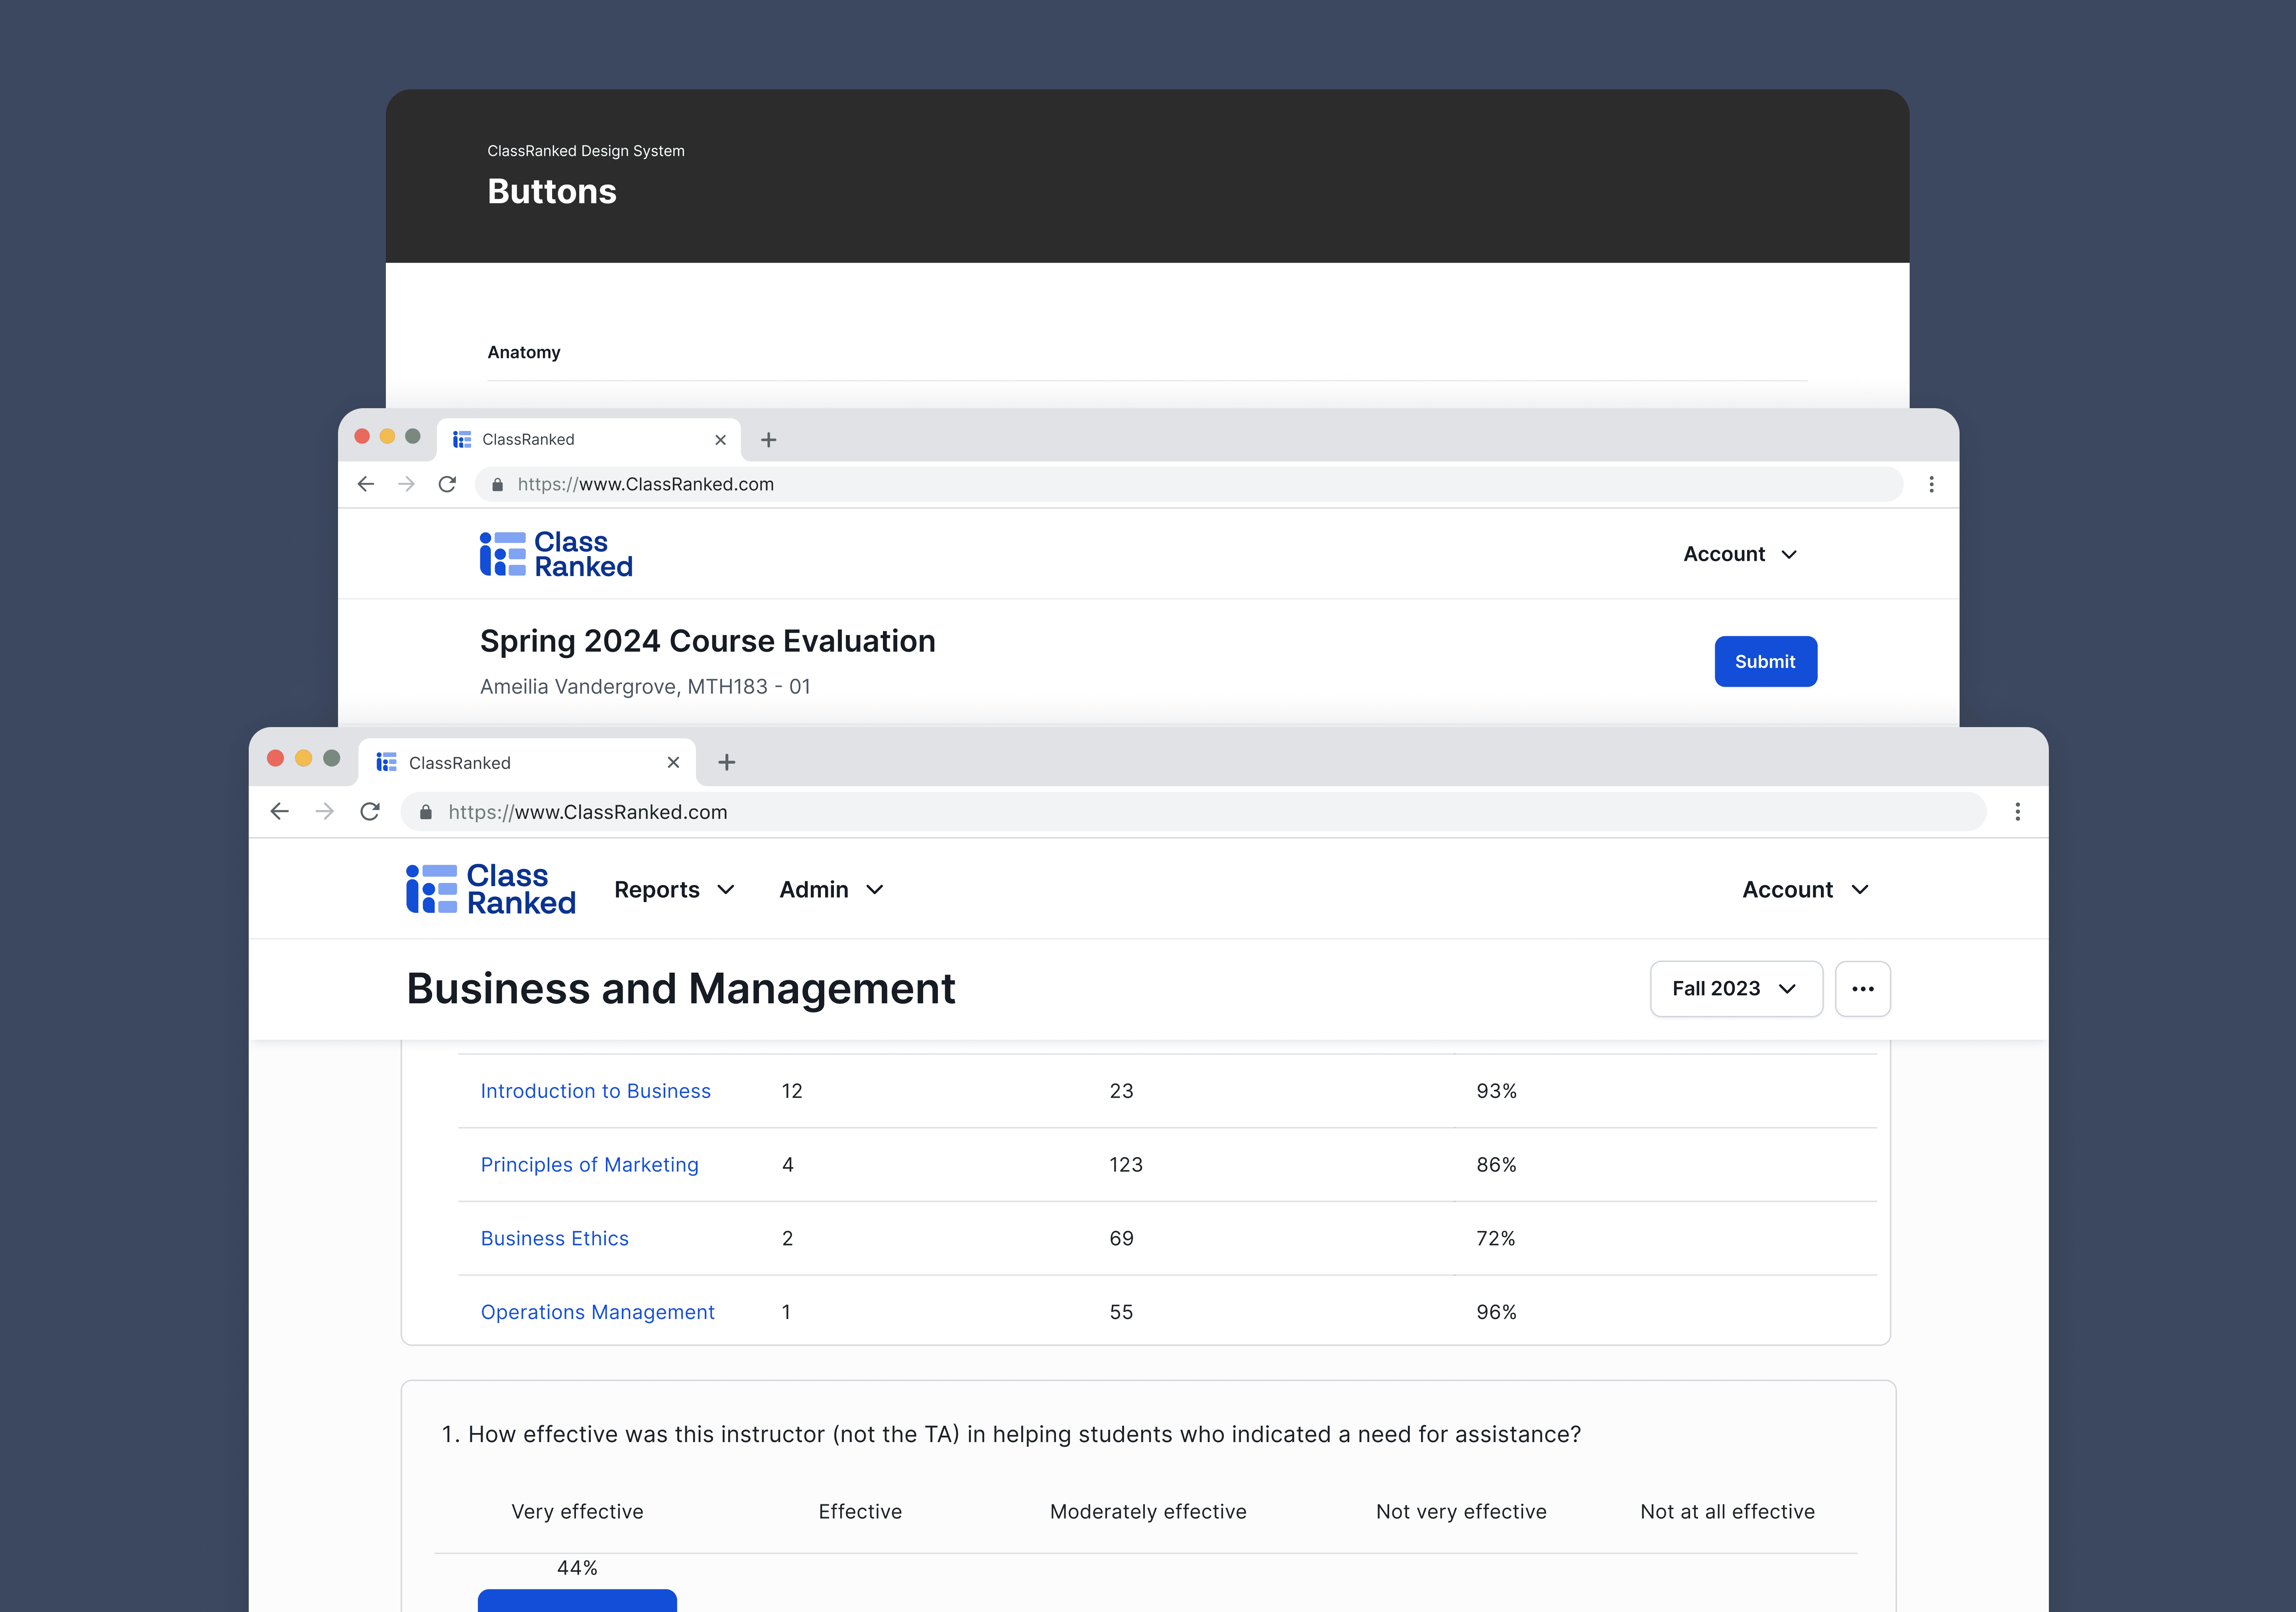Click reload icon in the middle browser window
This screenshot has height=1612, width=2296.
click(447, 484)
